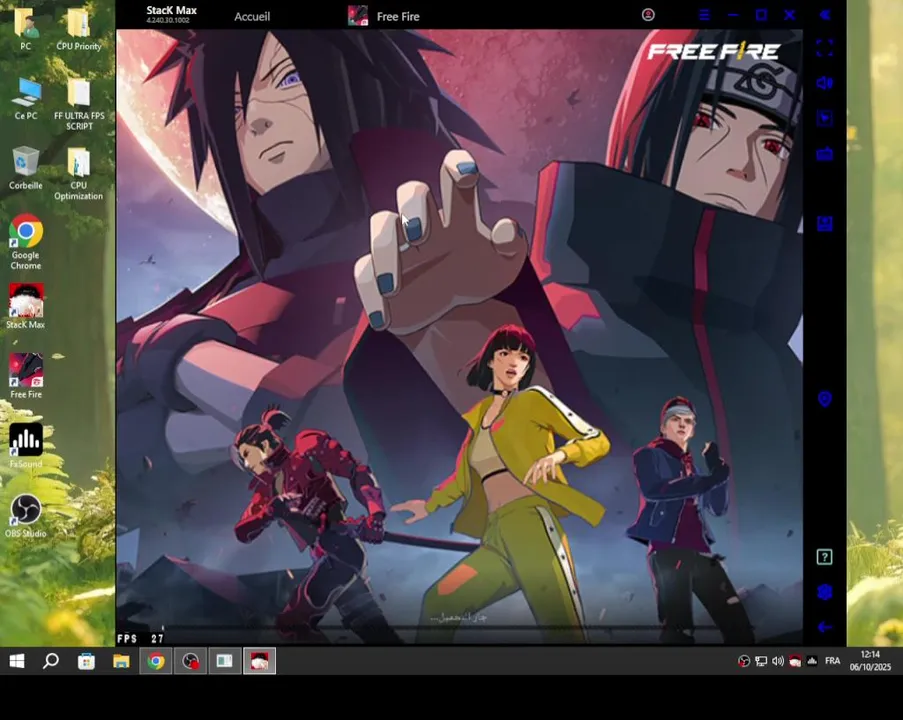Open the CPU Optimization folder
The width and height of the screenshot is (903, 720).
coord(78,173)
